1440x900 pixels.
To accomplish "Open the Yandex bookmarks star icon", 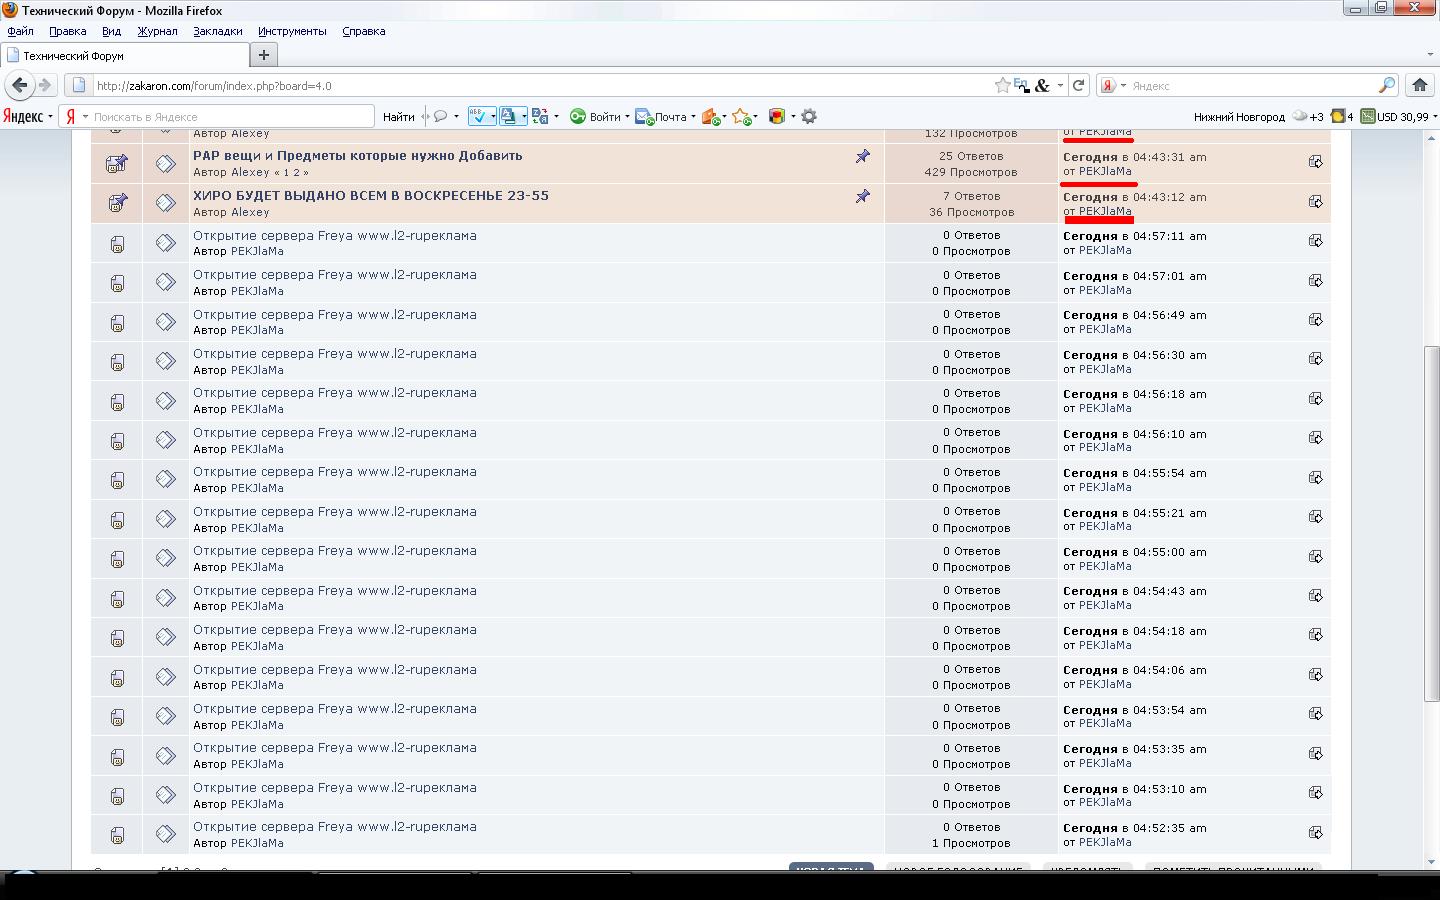I will [x=741, y=117].
